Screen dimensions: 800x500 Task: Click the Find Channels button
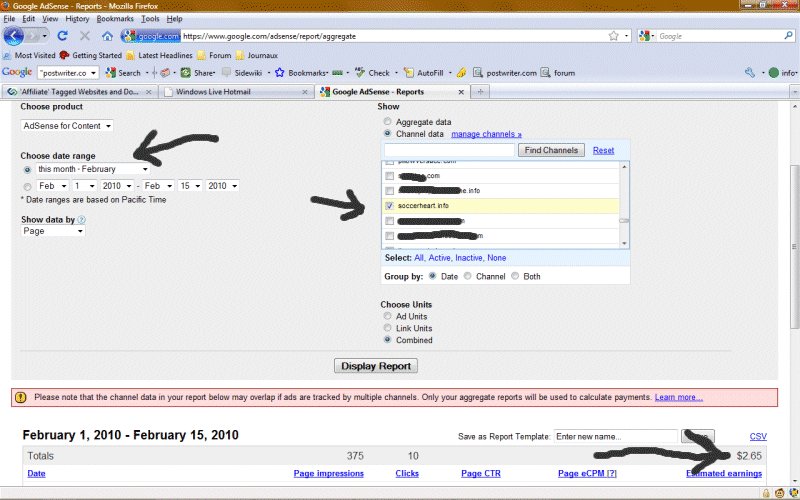(551, 150)
